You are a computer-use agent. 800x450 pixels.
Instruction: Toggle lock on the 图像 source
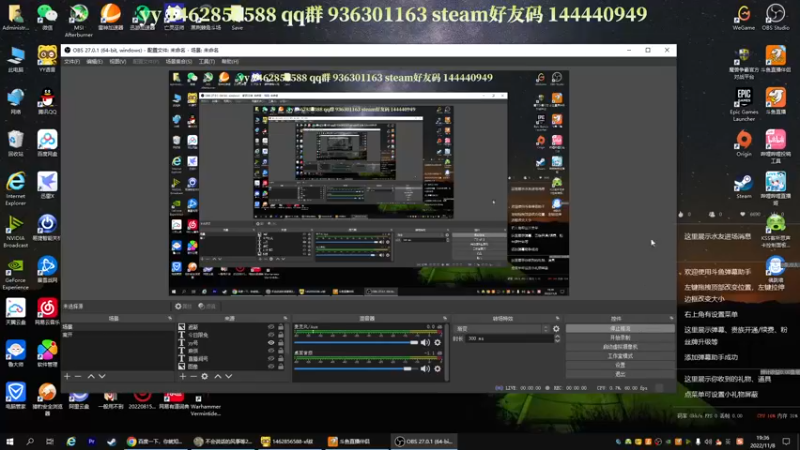pyautogui.click(x=281, y=366)
